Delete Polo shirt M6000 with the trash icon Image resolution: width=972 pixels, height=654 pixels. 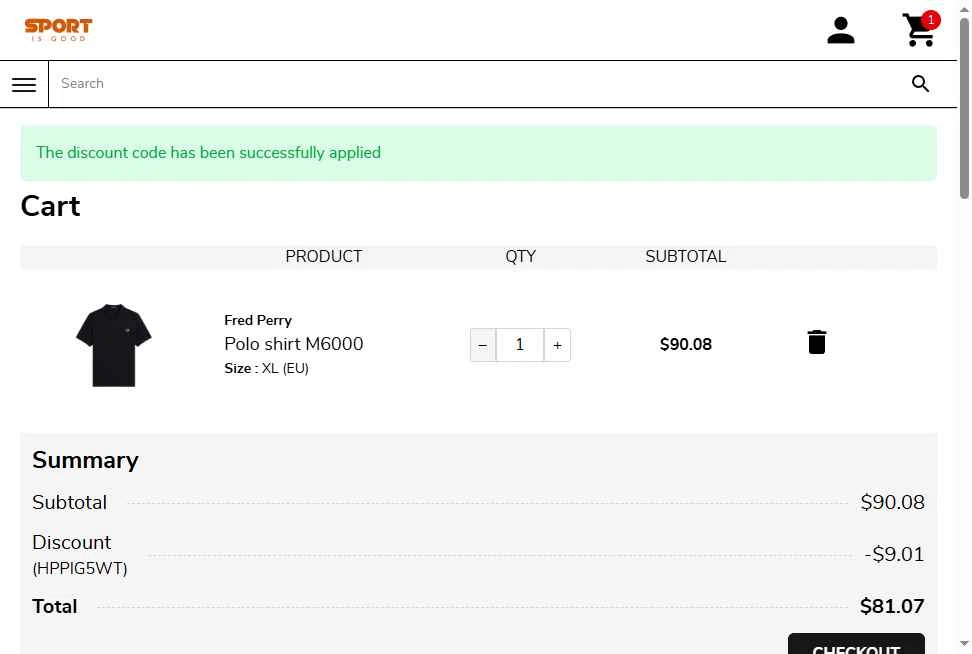816,342
